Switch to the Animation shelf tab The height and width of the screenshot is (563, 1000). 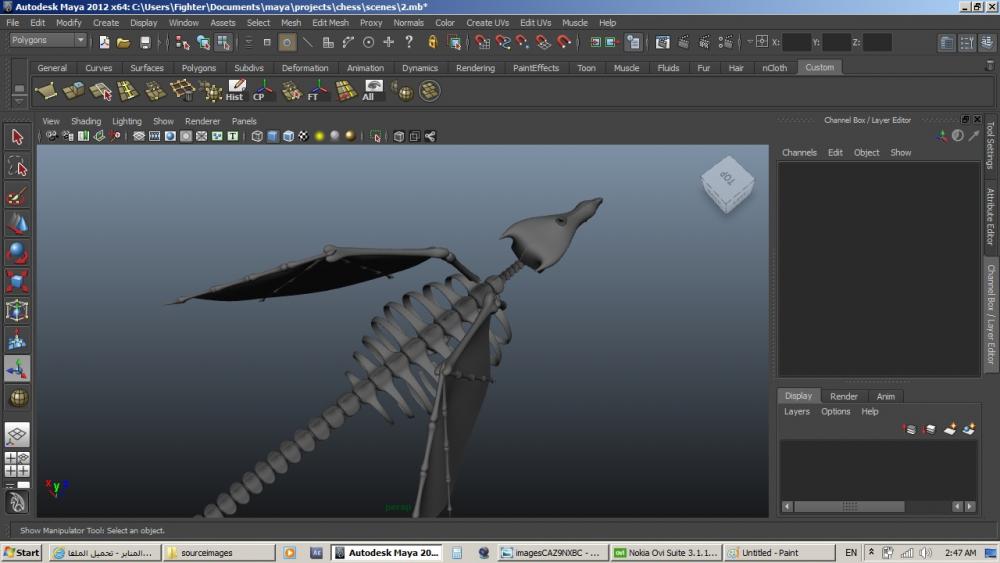click(365, 68)
